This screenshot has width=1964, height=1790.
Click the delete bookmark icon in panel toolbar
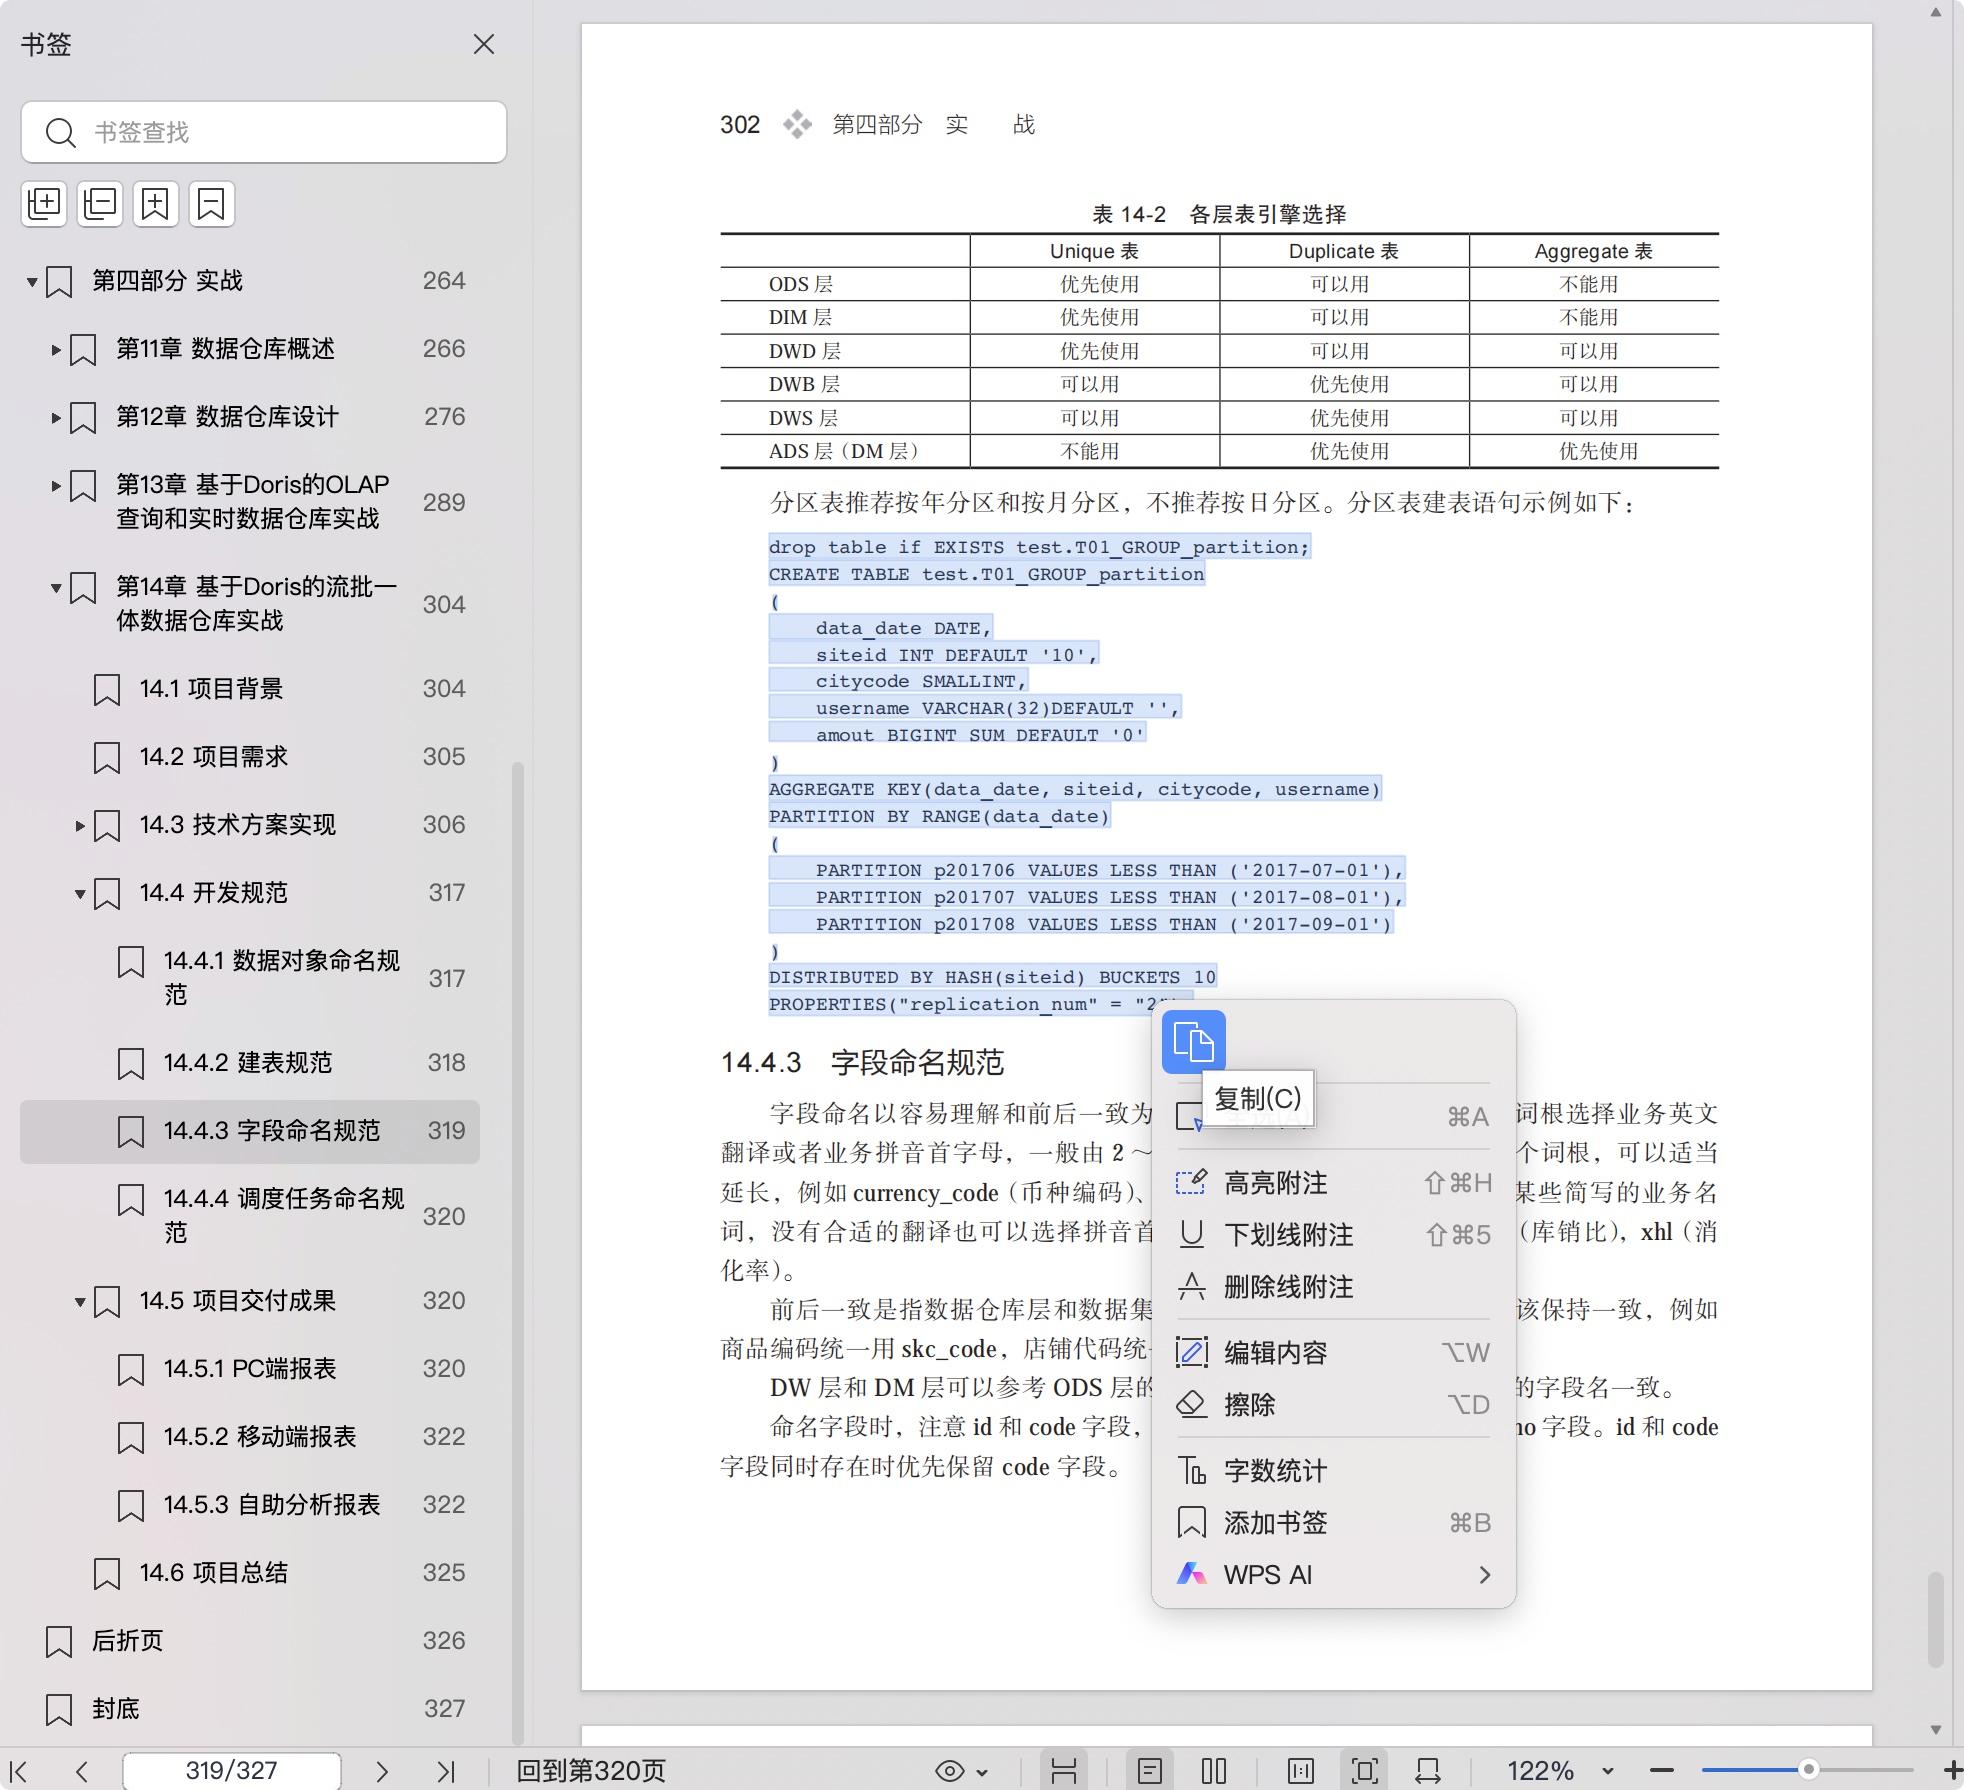[x=211, y=204]
